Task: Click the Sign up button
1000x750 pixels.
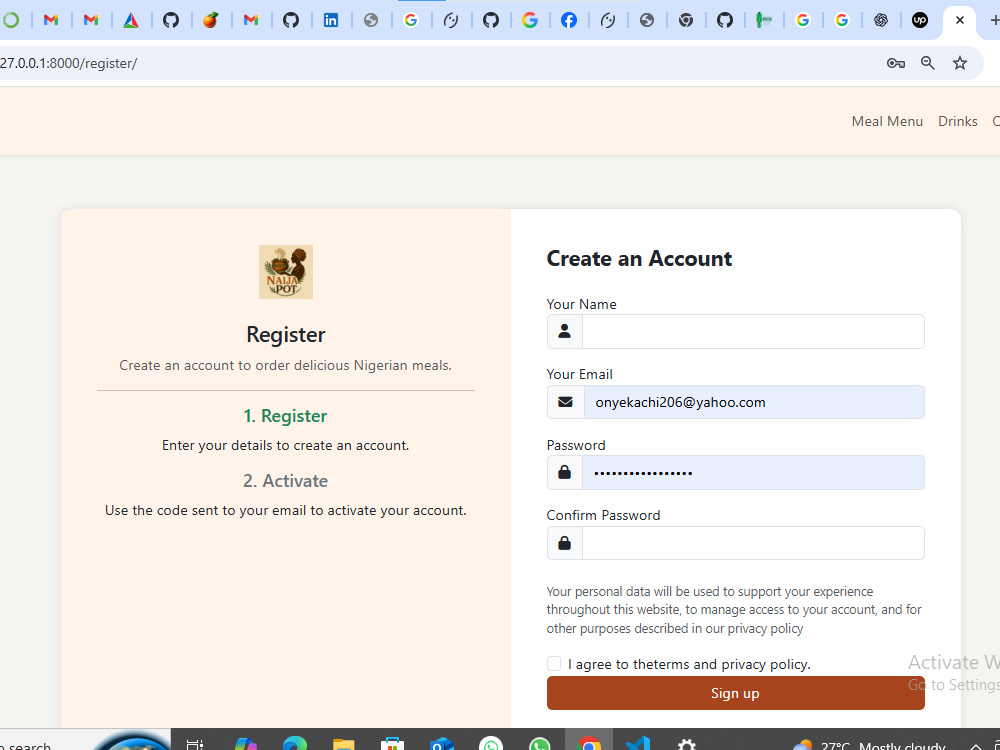Action: coord(735,693)
